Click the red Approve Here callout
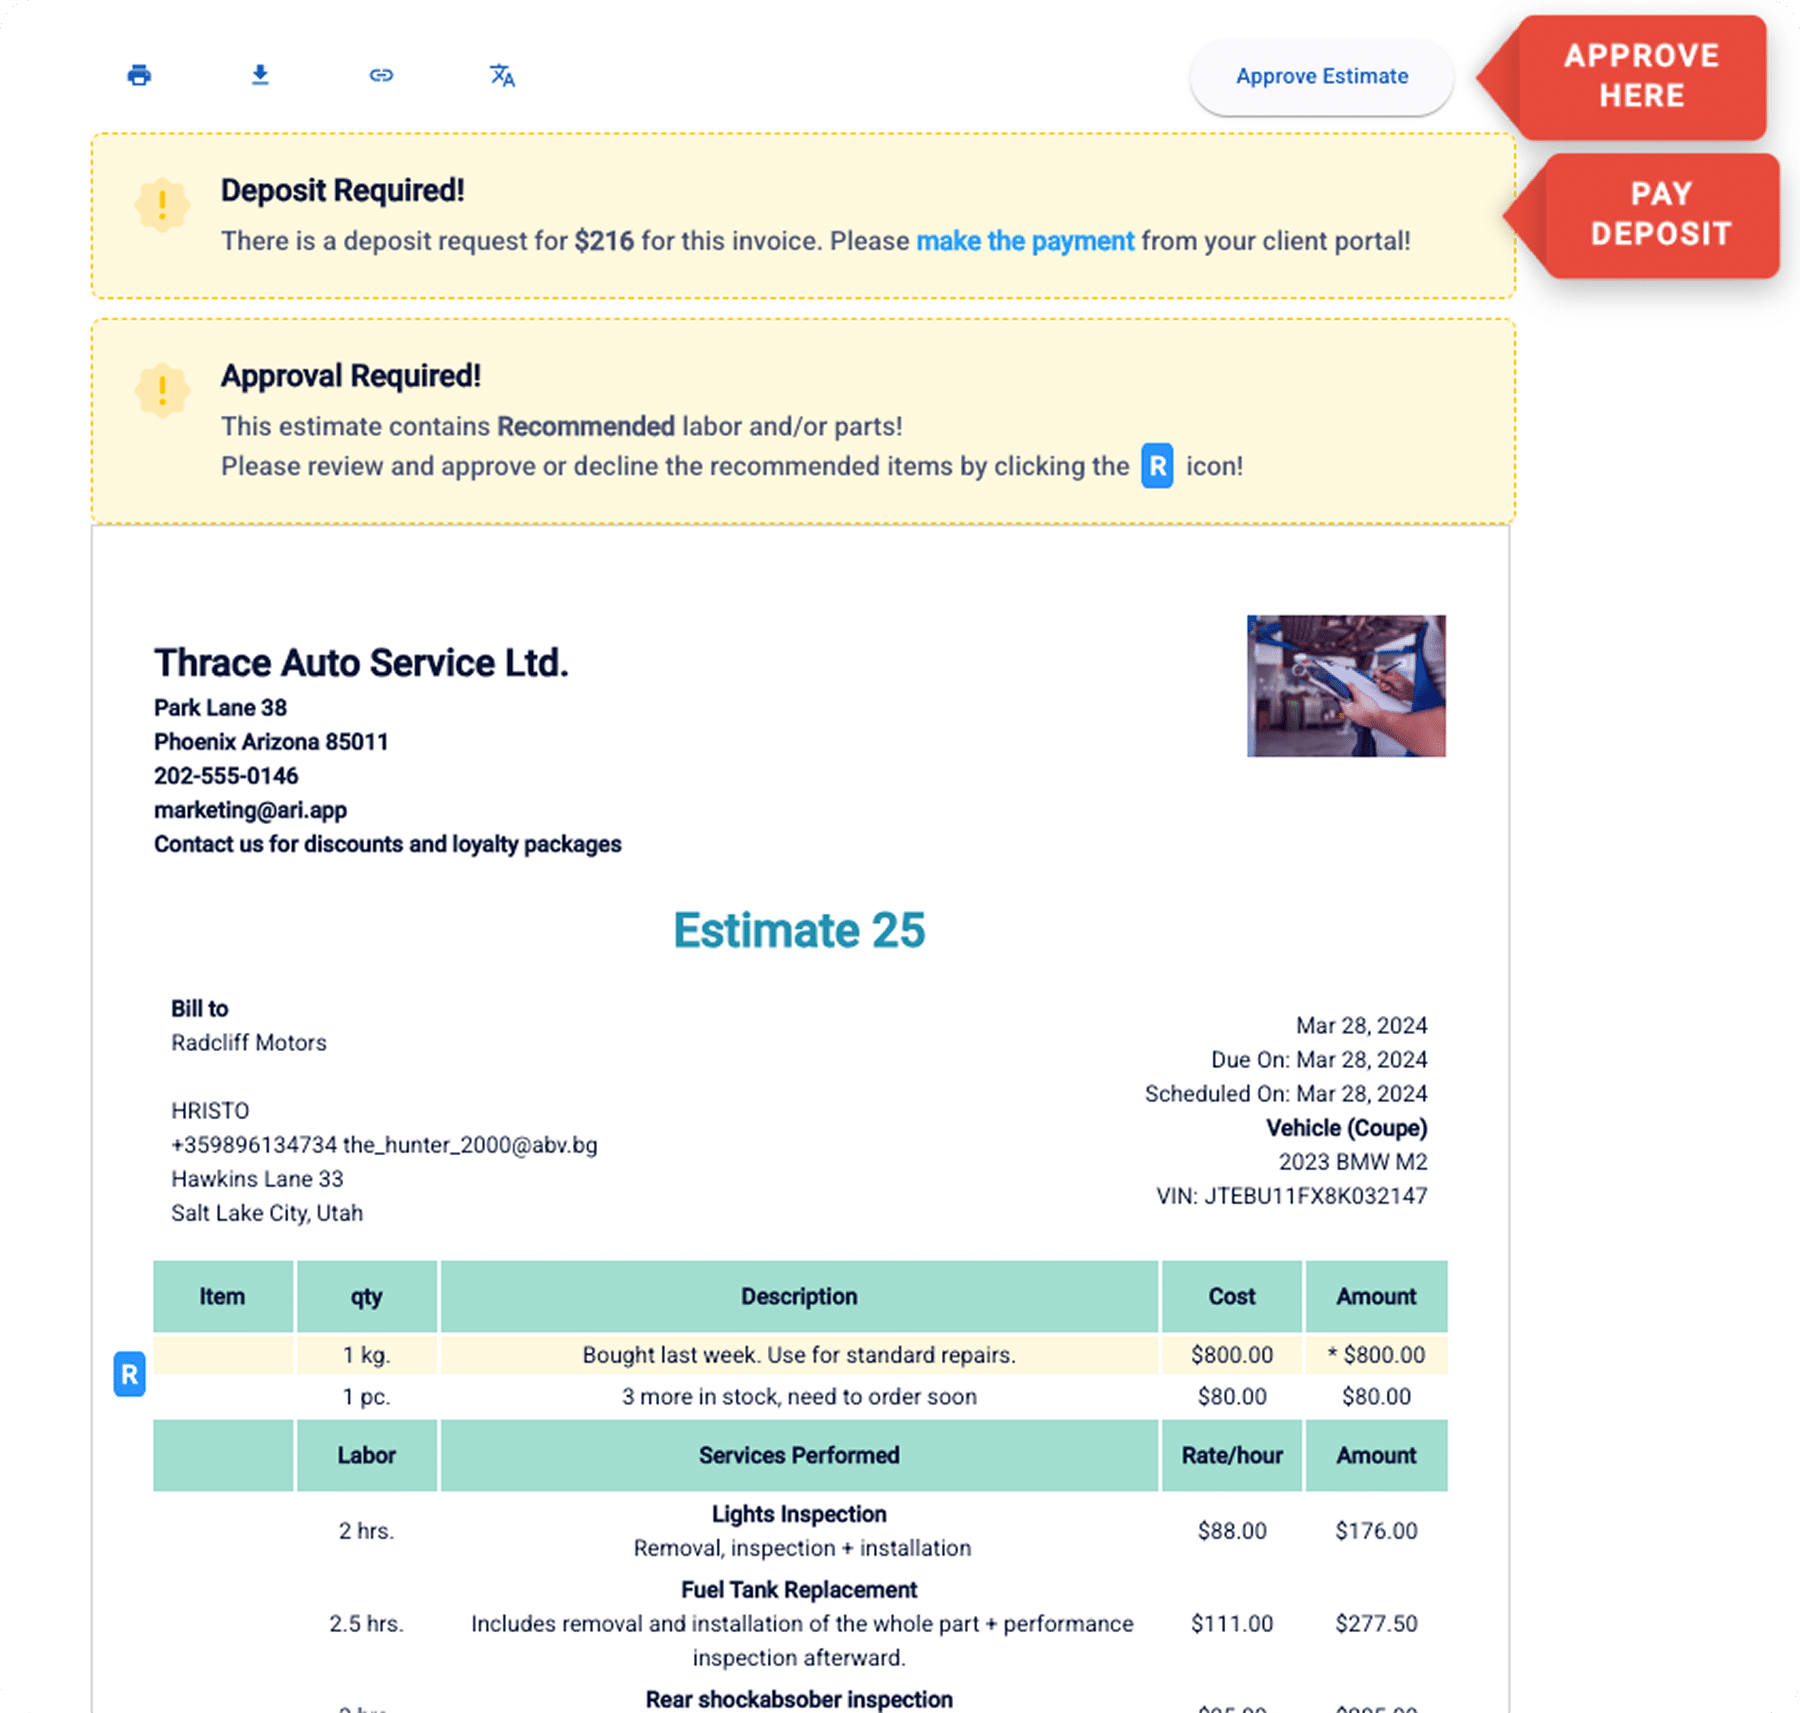This screenshot has height=1713, width=1800. click(x=1640, y=76)
